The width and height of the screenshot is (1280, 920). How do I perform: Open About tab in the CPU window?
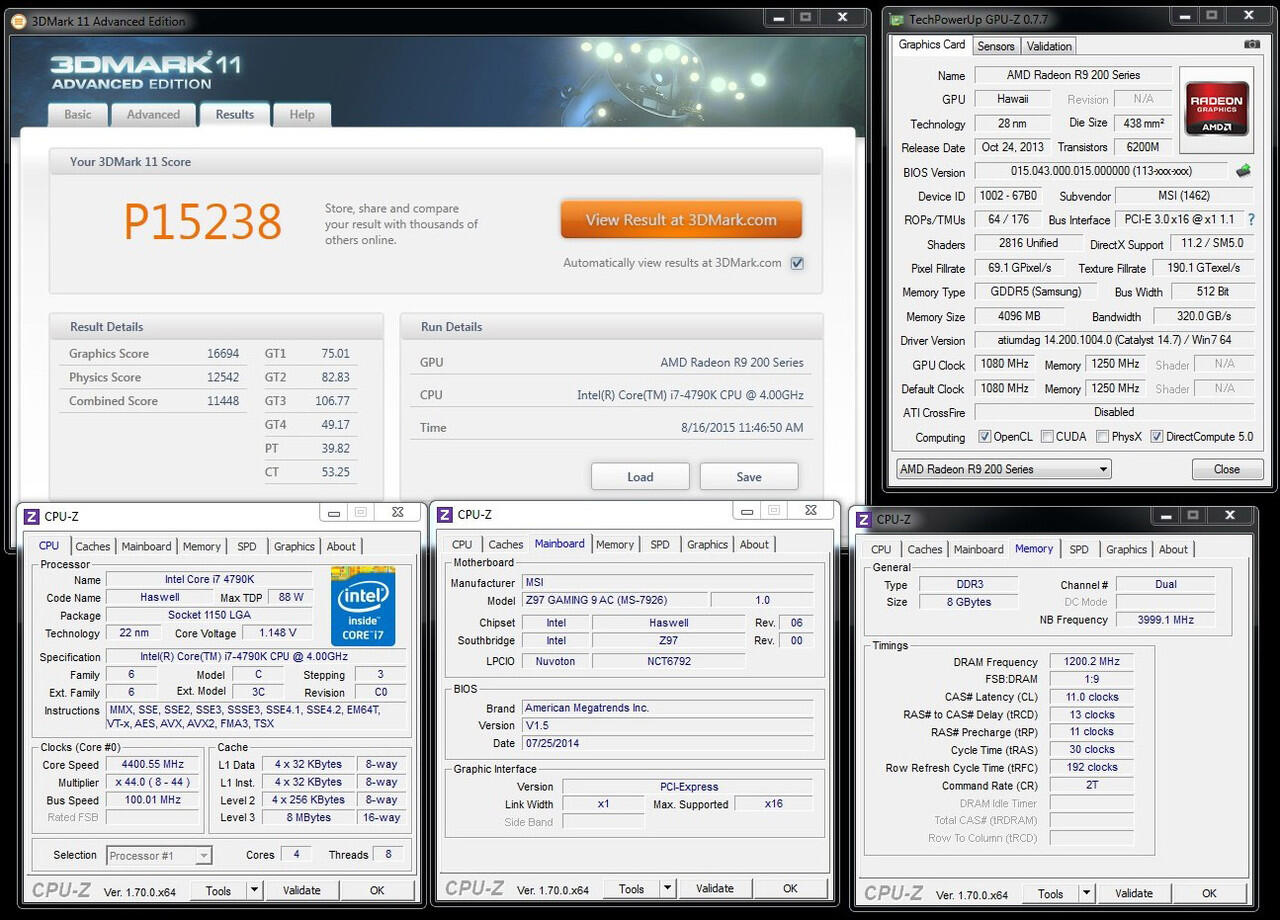[x=341, y=546]
